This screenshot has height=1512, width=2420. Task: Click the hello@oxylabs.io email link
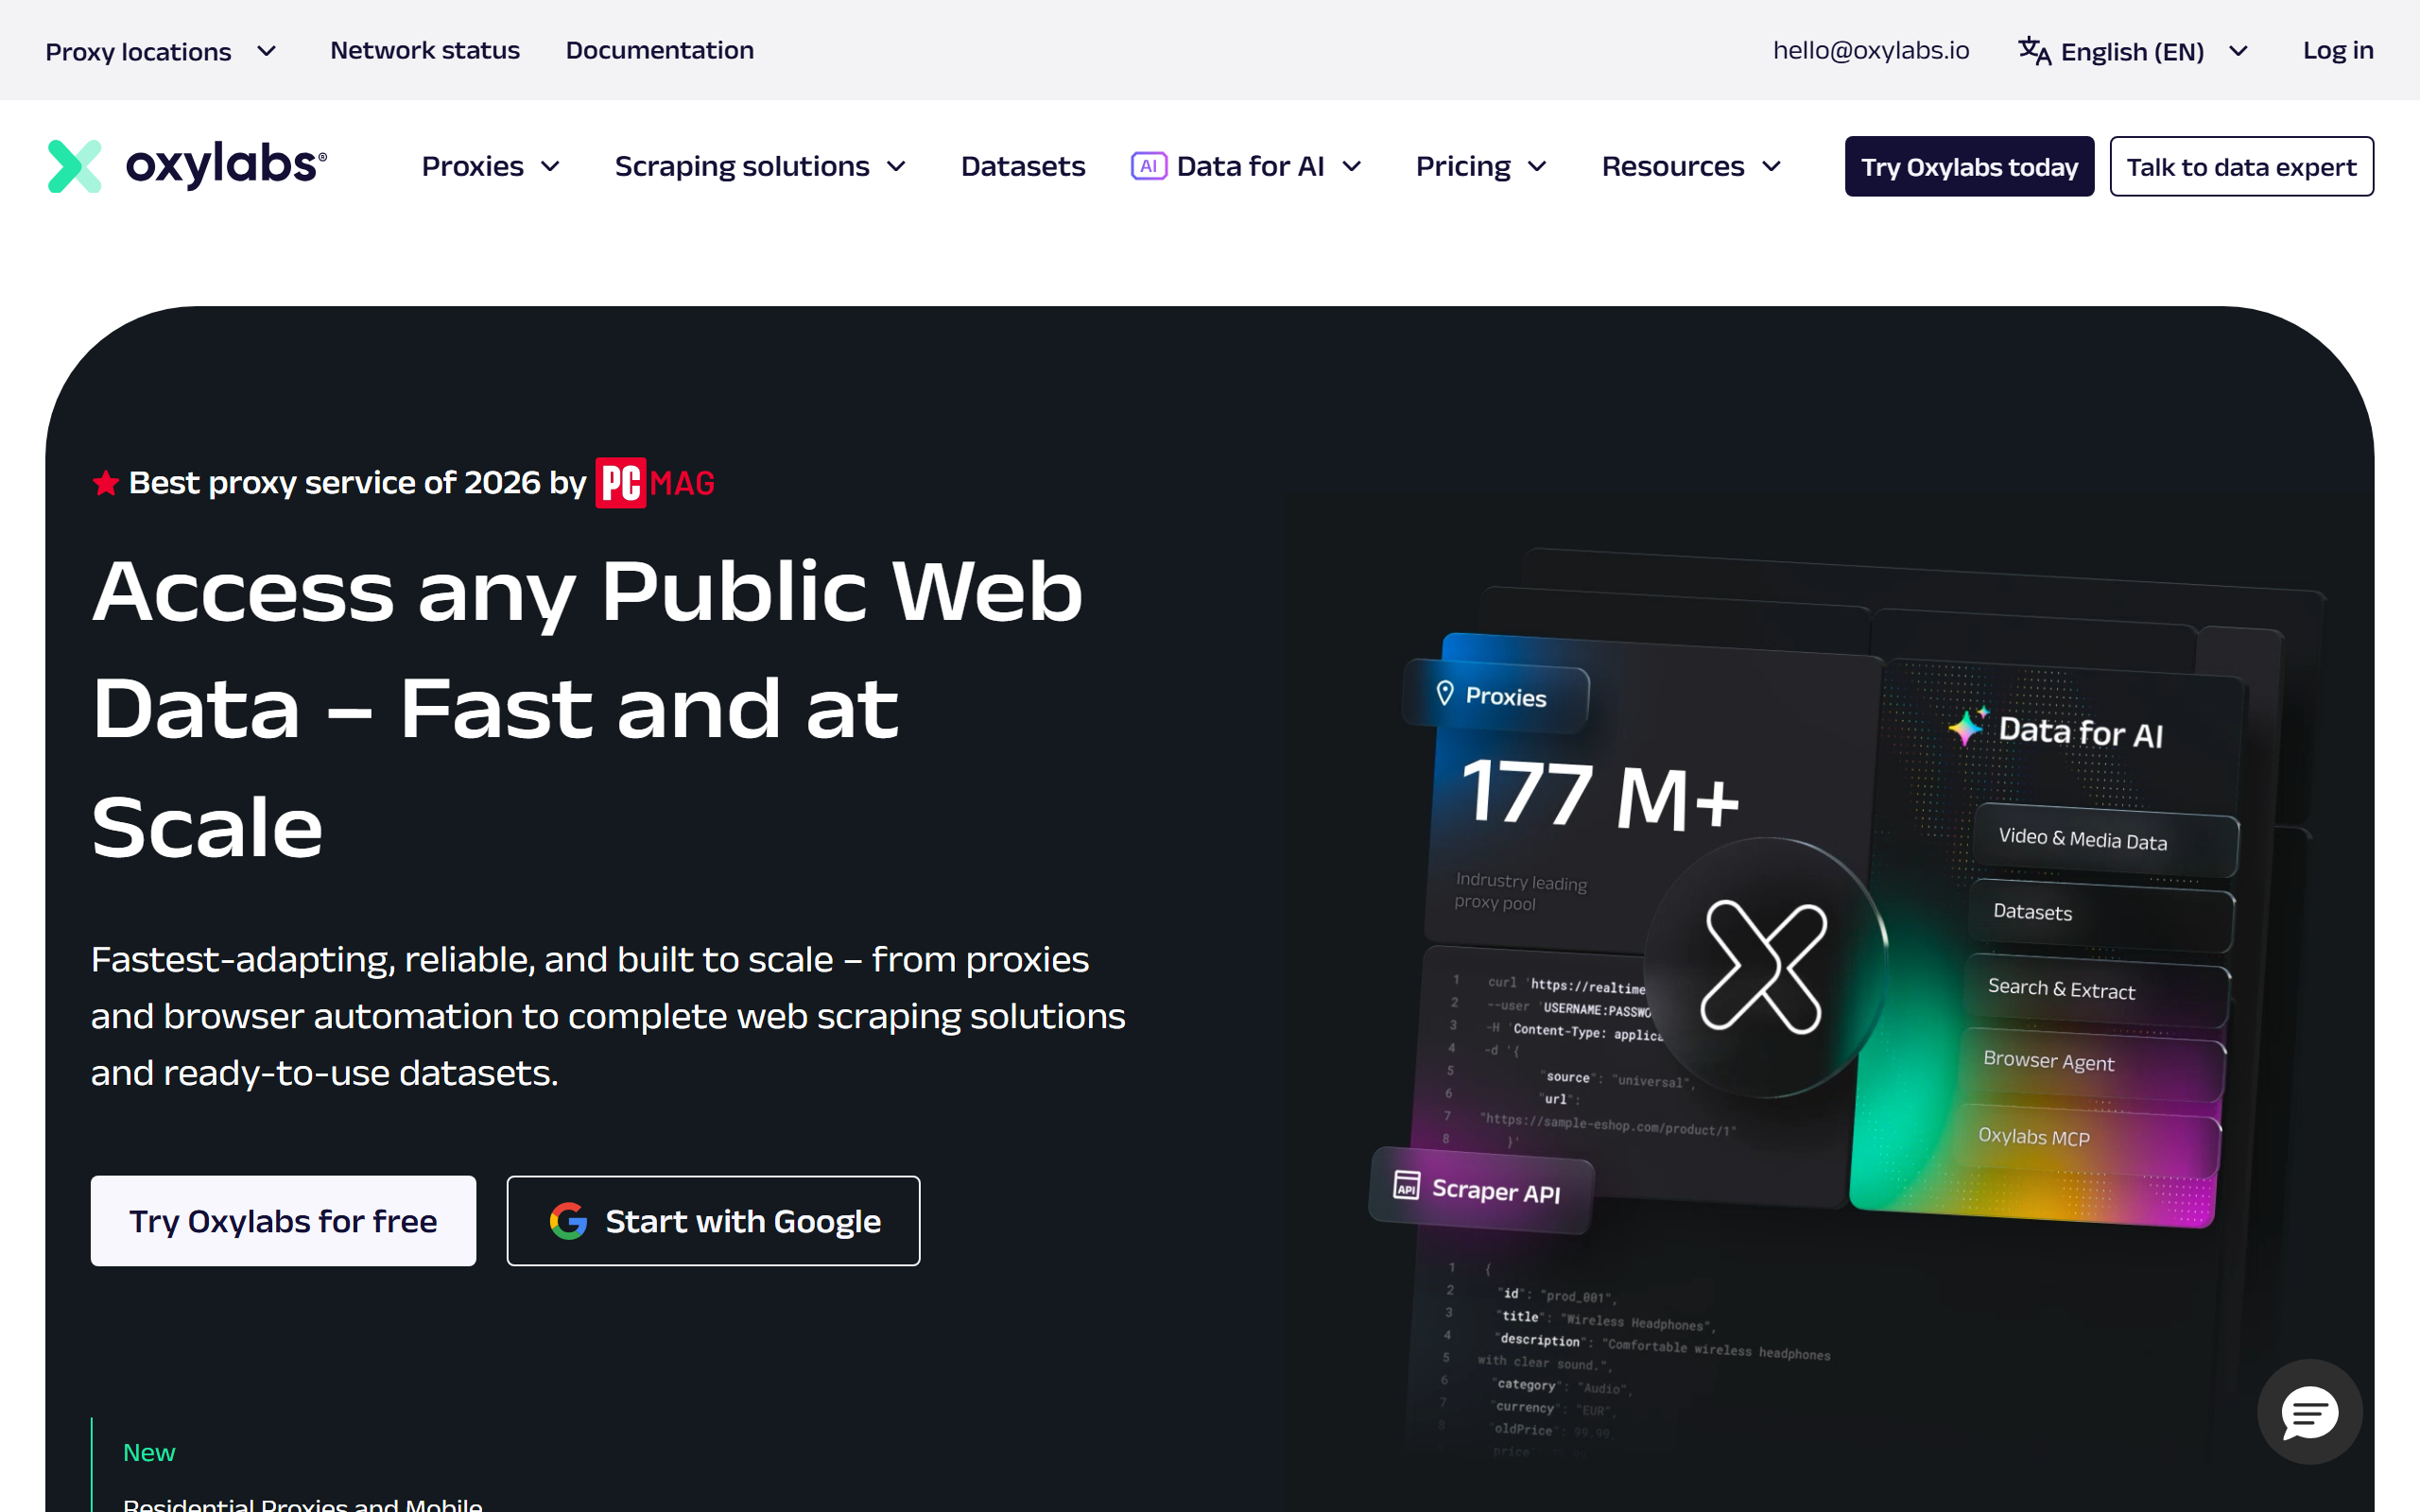[x=1871, y=50]
